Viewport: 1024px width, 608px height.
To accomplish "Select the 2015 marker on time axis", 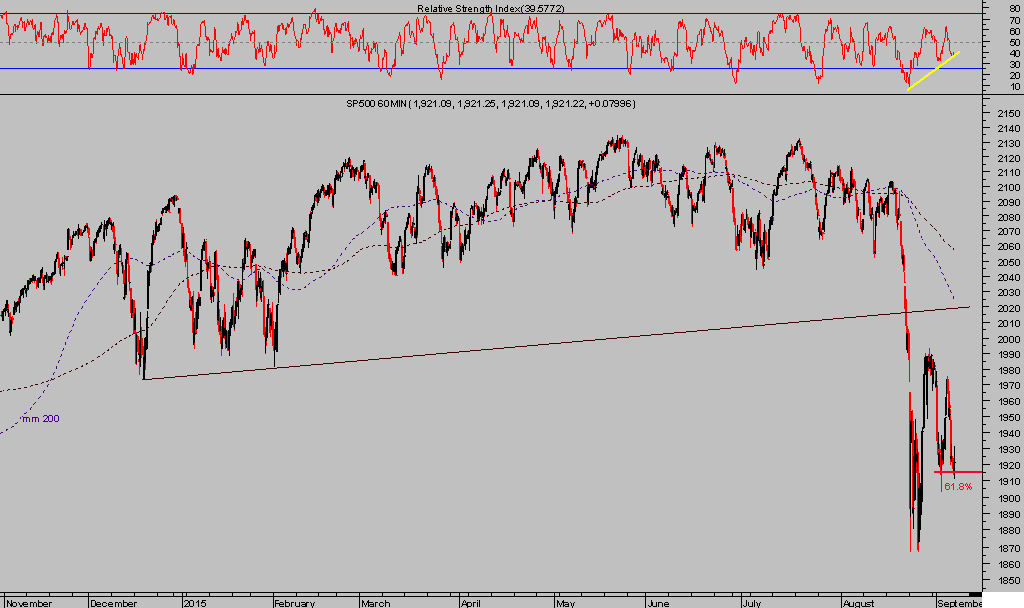I will pos(197,603).
